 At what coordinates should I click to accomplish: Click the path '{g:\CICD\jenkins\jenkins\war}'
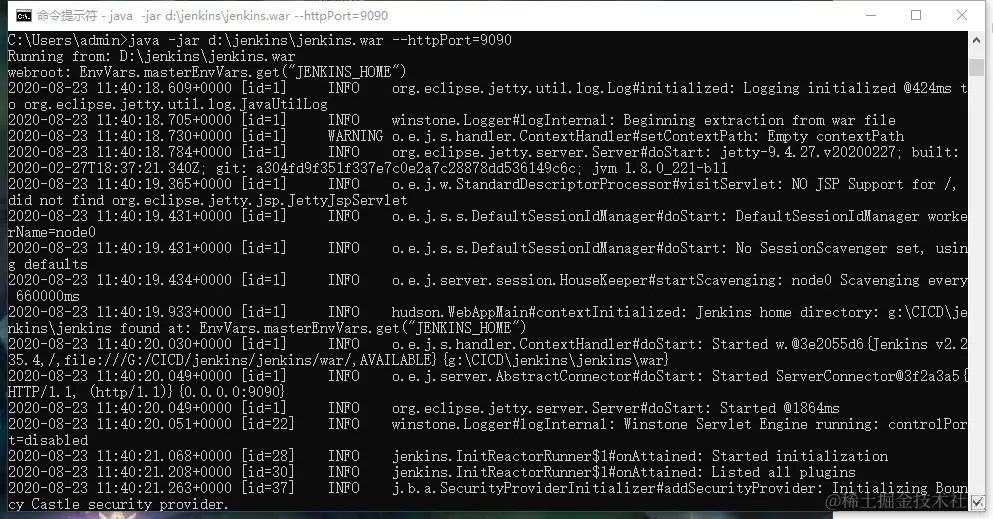556,360
